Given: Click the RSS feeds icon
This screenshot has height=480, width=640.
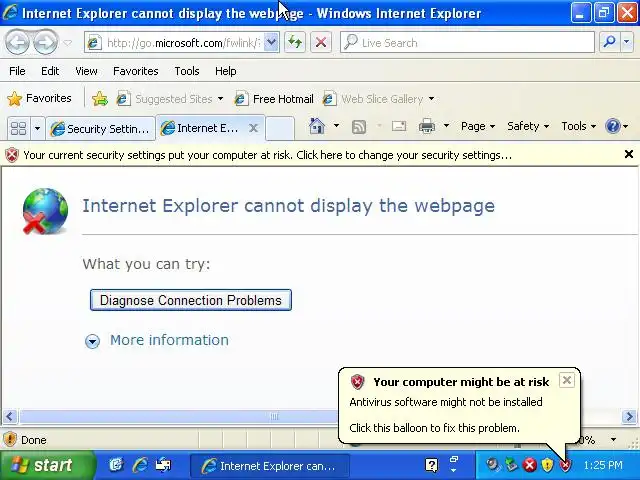Looking at the screenshot, I should tap(359, 127).
